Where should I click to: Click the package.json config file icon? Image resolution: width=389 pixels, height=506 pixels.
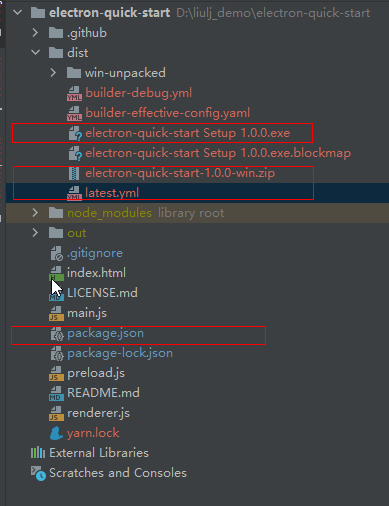pos(57,333)
